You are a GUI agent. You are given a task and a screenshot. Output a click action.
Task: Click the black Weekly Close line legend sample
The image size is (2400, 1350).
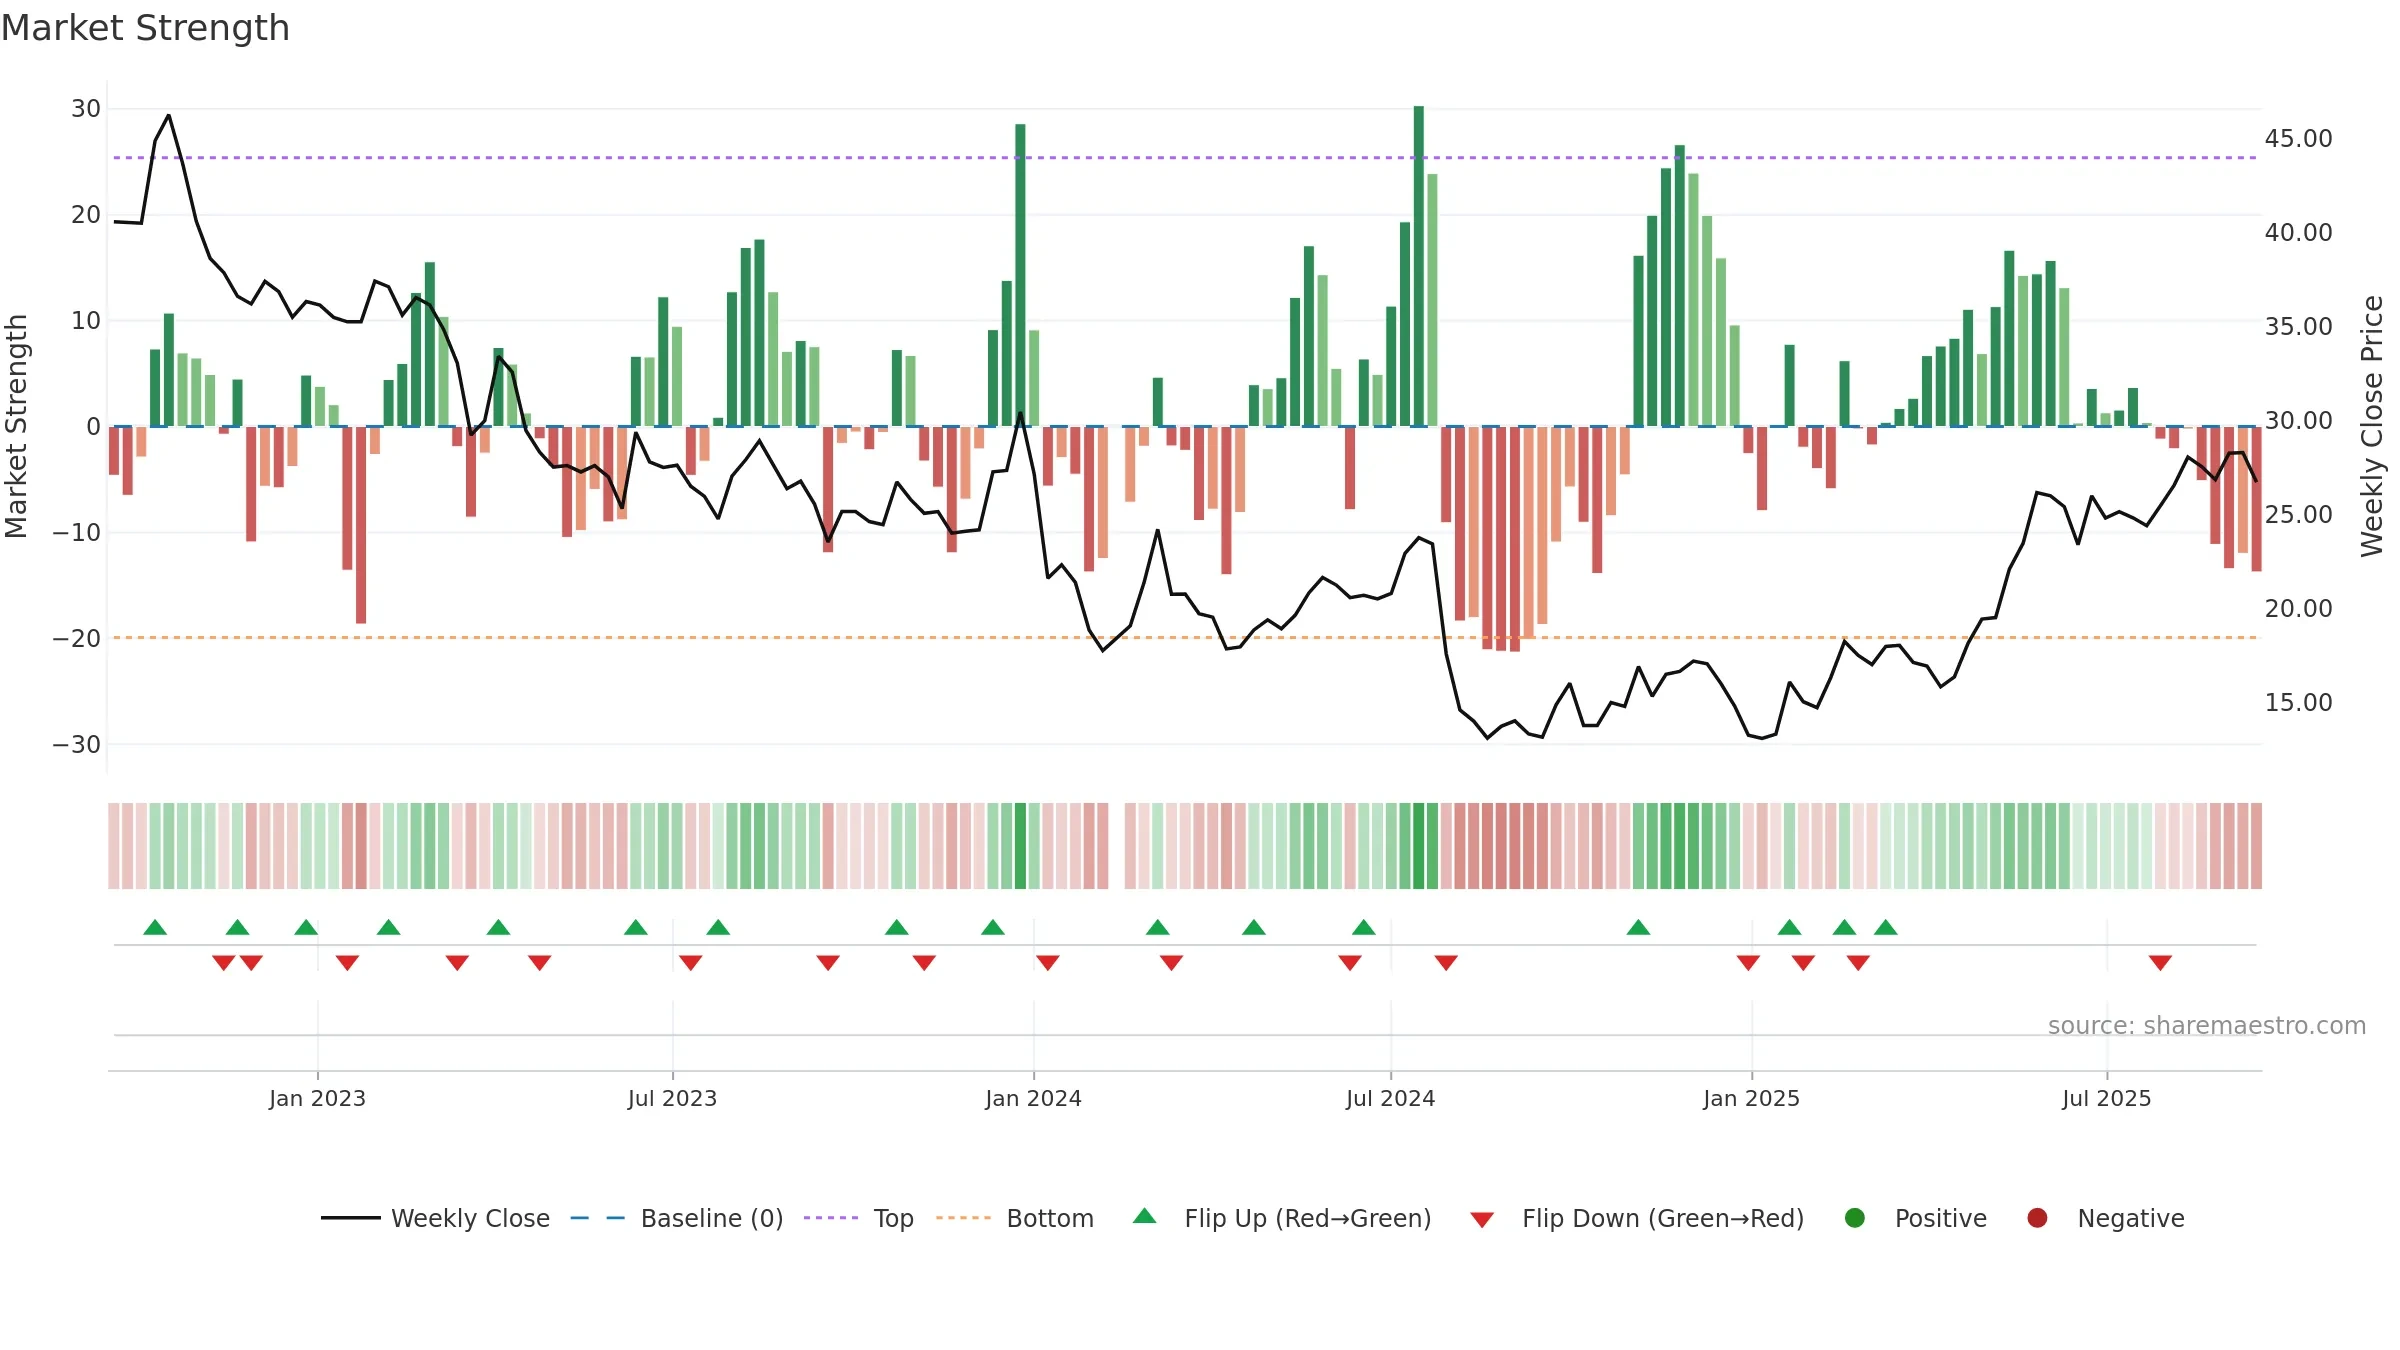[x=351, y=1218]
